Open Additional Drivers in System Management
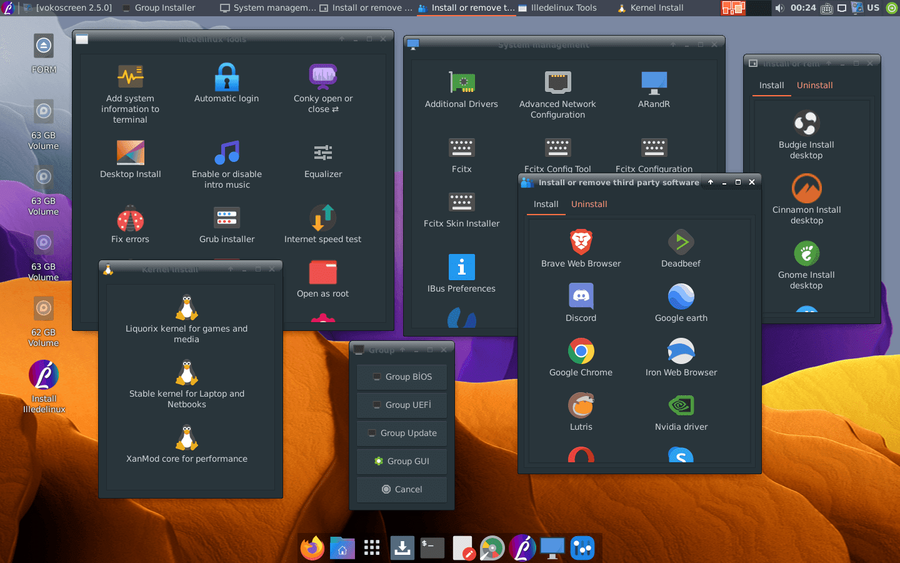The image size is (900, 563). 461,82
